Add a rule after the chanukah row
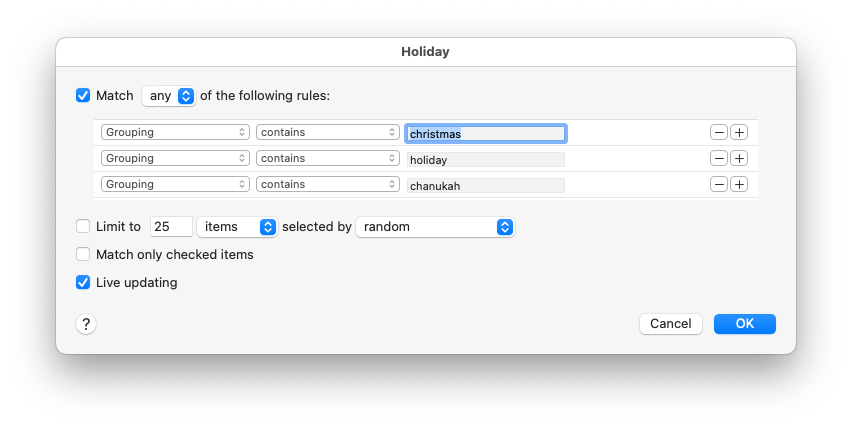Screen dimensions: 852x428 (739, 184)
